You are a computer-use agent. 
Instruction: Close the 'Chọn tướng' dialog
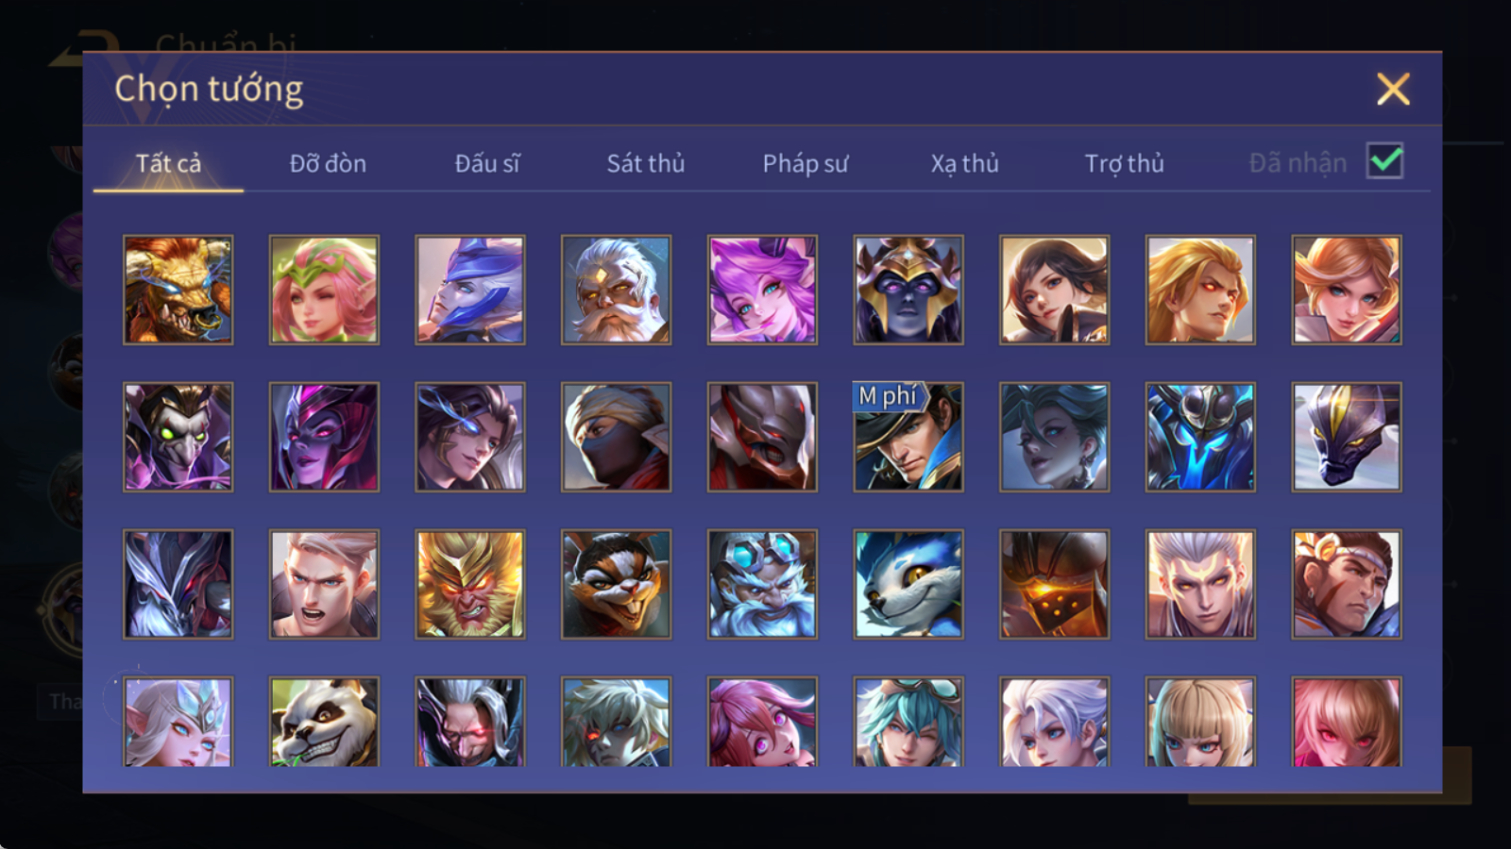coord(1392,89)
